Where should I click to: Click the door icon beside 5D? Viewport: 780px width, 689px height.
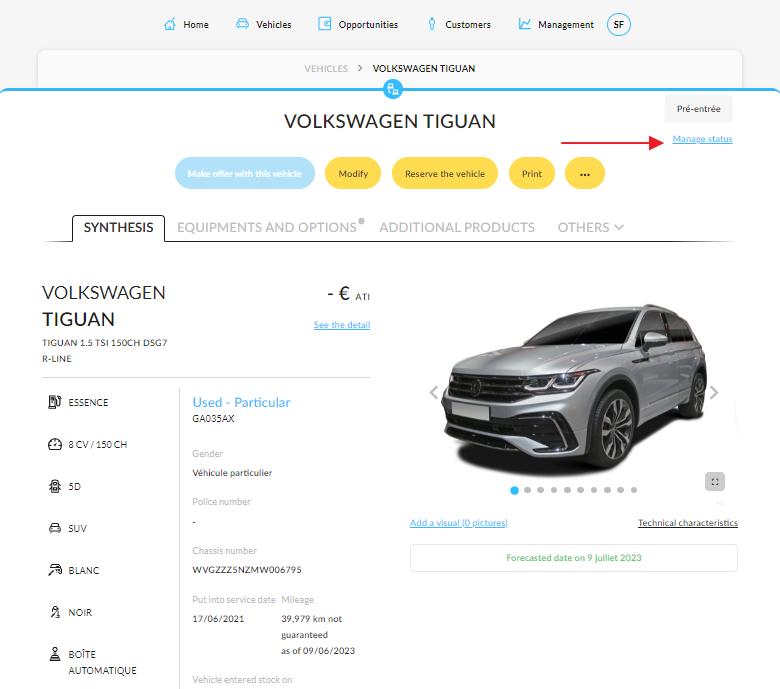tap(55, 486)
